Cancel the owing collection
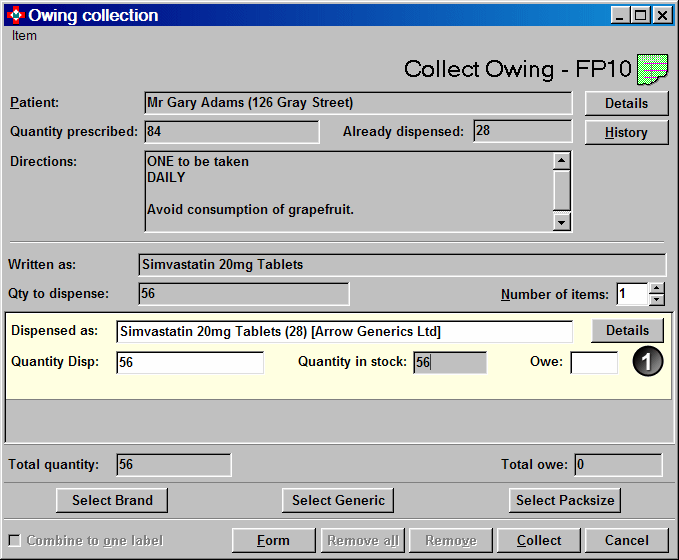 coord(626,540)
